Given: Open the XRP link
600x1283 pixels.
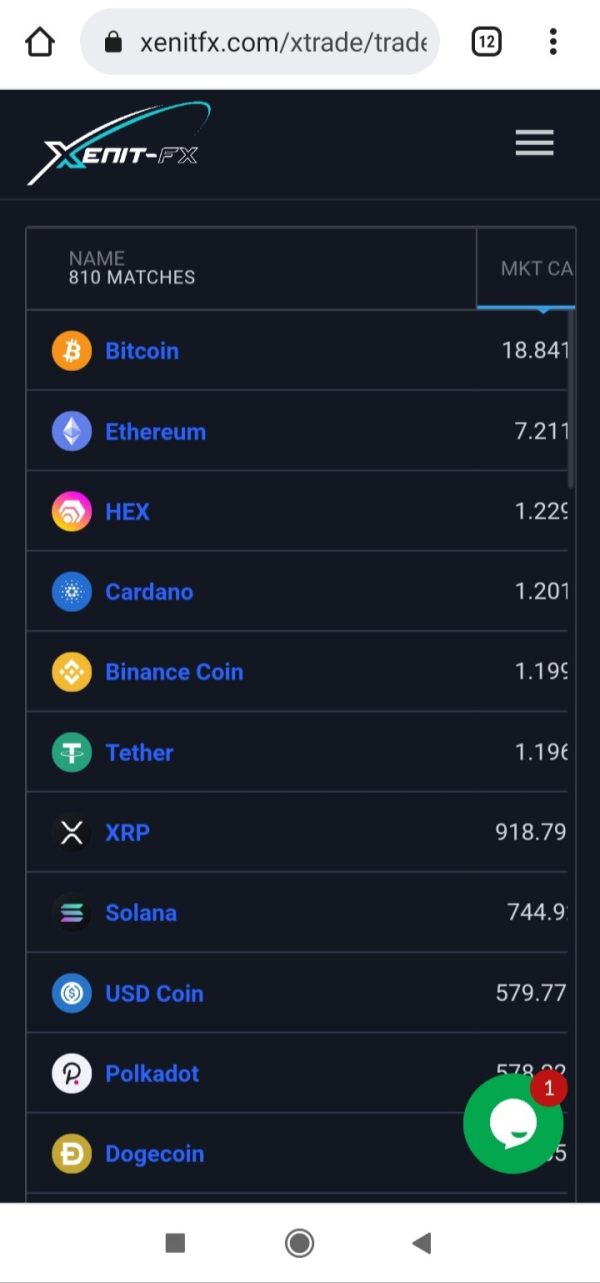Looking at the screenshot, I should click(x=127, y=833).
